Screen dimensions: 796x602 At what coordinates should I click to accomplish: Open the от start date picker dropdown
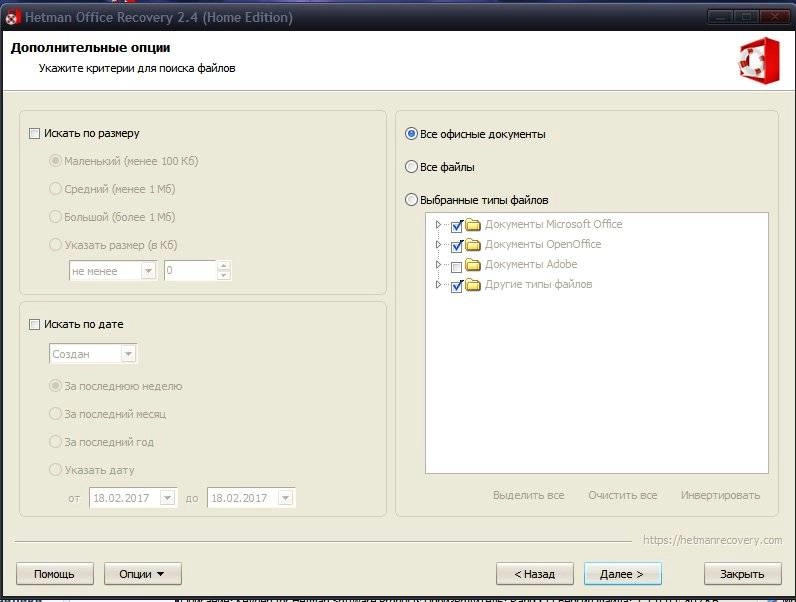pyautogui.click(x=168, y=498)
